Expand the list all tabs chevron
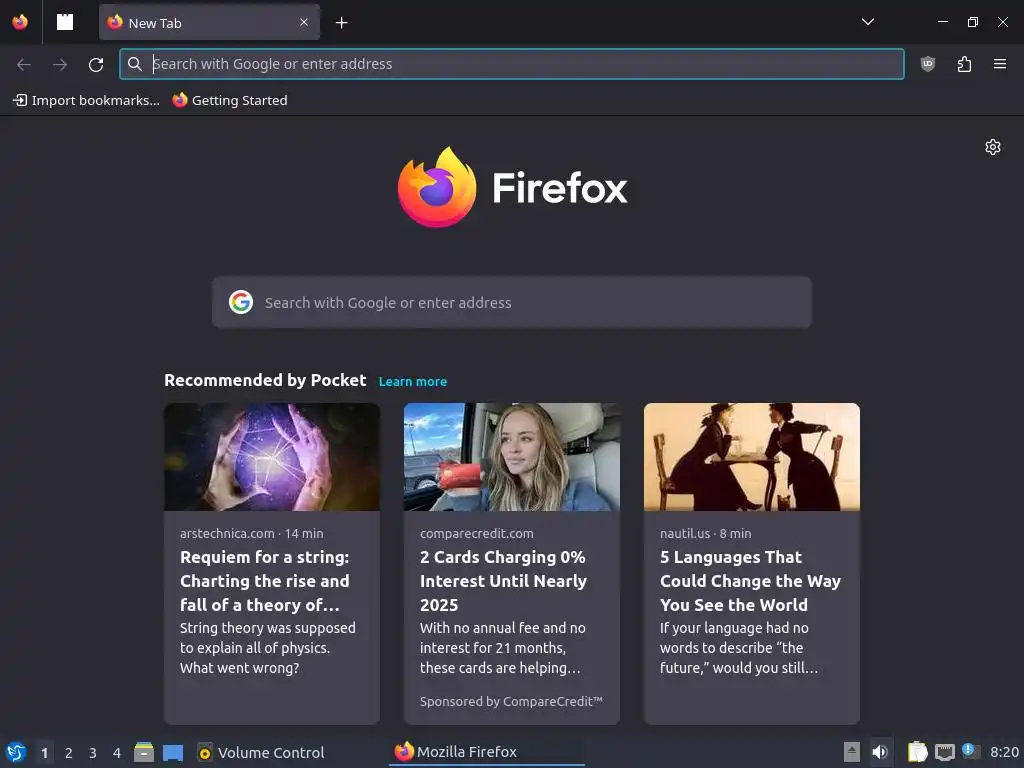 click(x=867, y=22)
